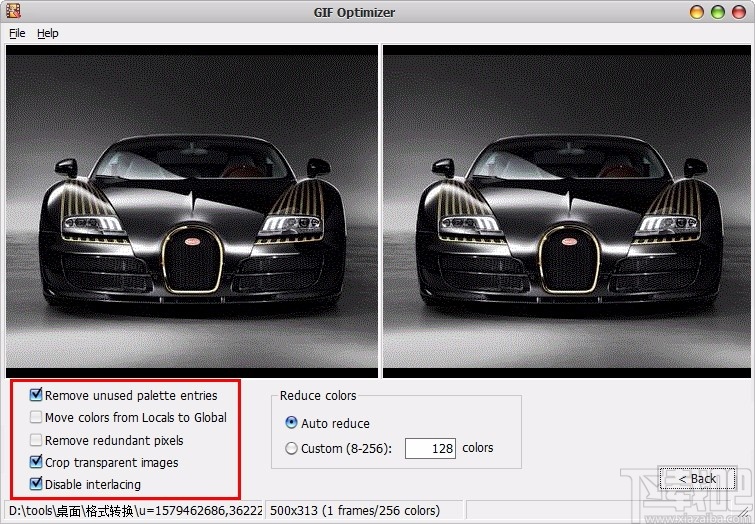The height and width of the screenshot is (524, 755).
Task: Click the custom colors count field
Action: click(x=430, y=448)
